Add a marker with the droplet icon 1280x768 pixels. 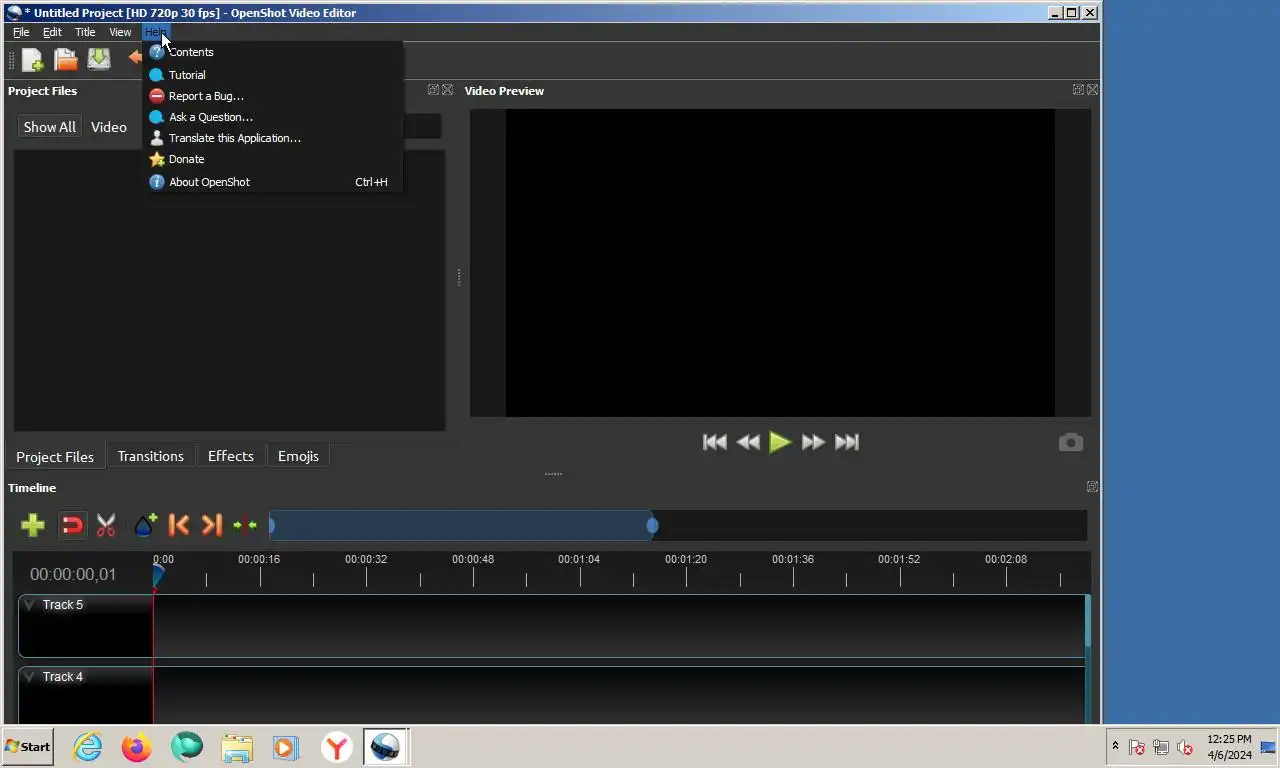pyautogui.click(x=145, y=525)
